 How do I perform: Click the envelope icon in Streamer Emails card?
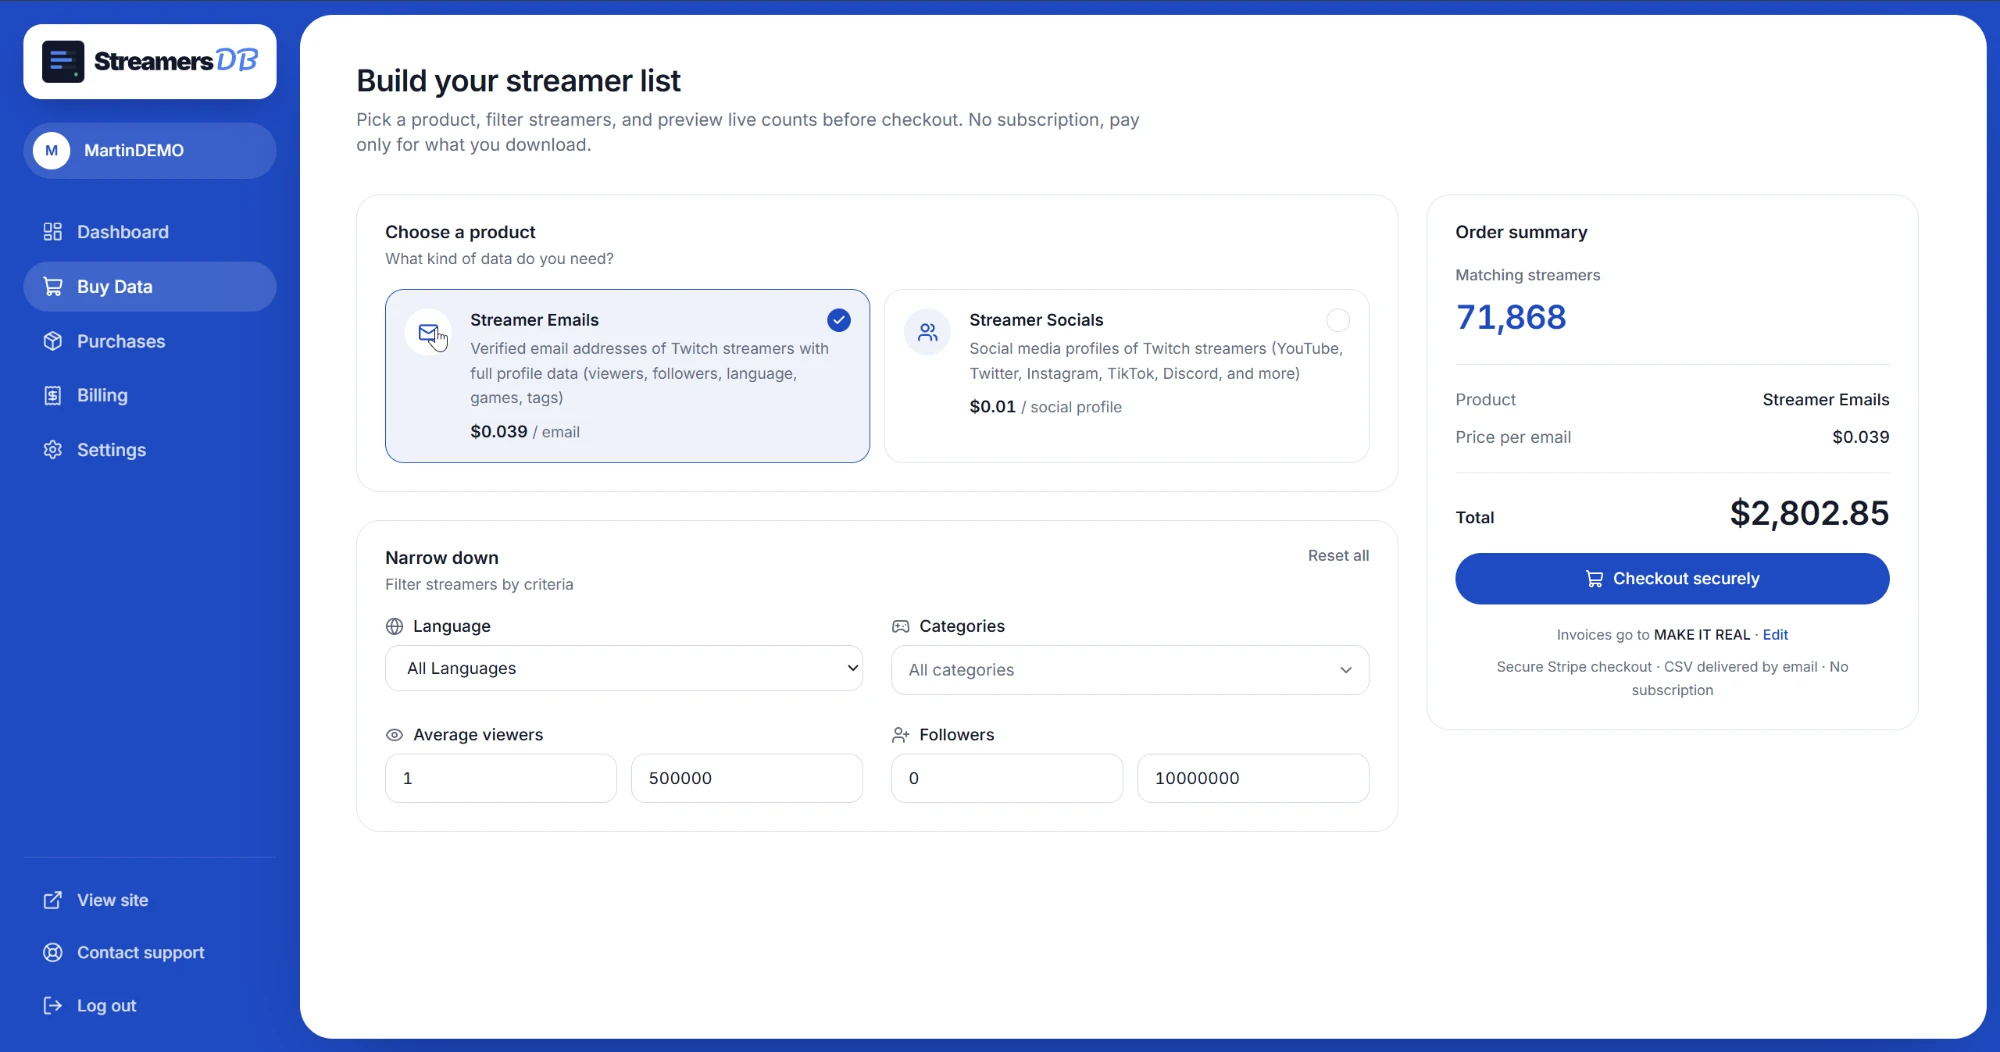pyautogui.click(x=428, y=333)
